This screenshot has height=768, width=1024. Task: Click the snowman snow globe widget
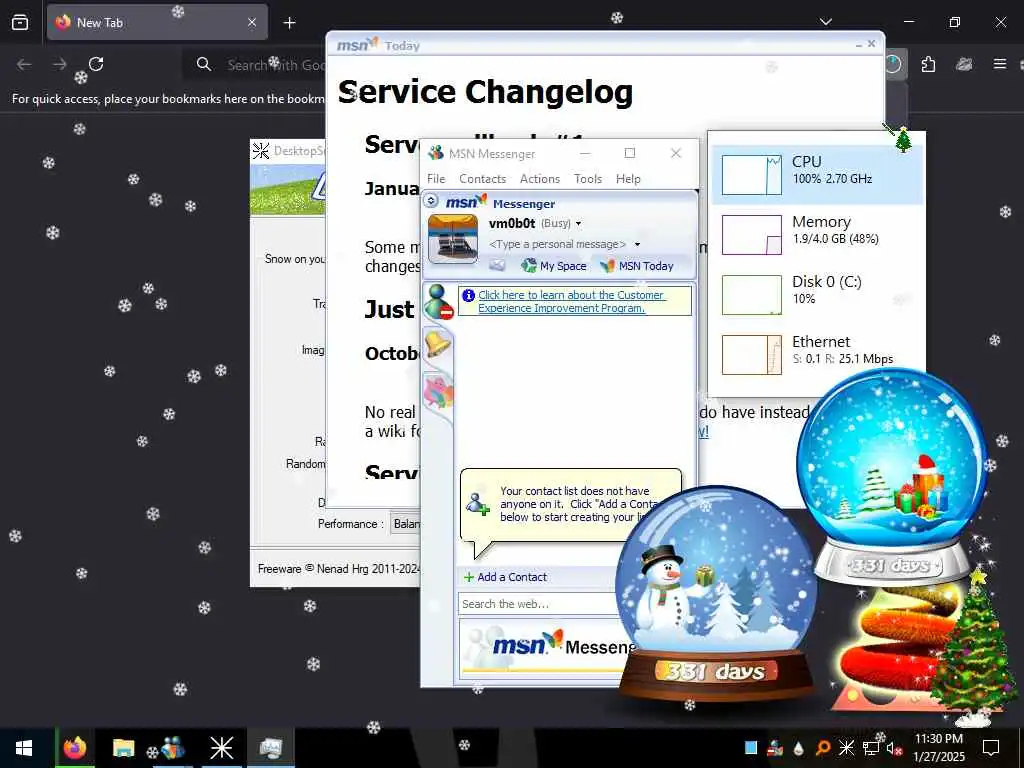(716, 594)
